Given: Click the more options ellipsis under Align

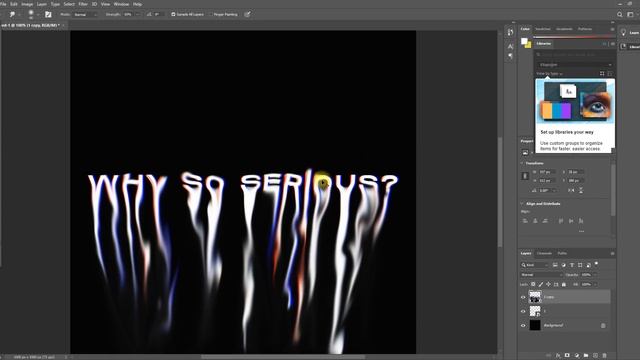Looking at the screenshot, I should coord(581,231).
